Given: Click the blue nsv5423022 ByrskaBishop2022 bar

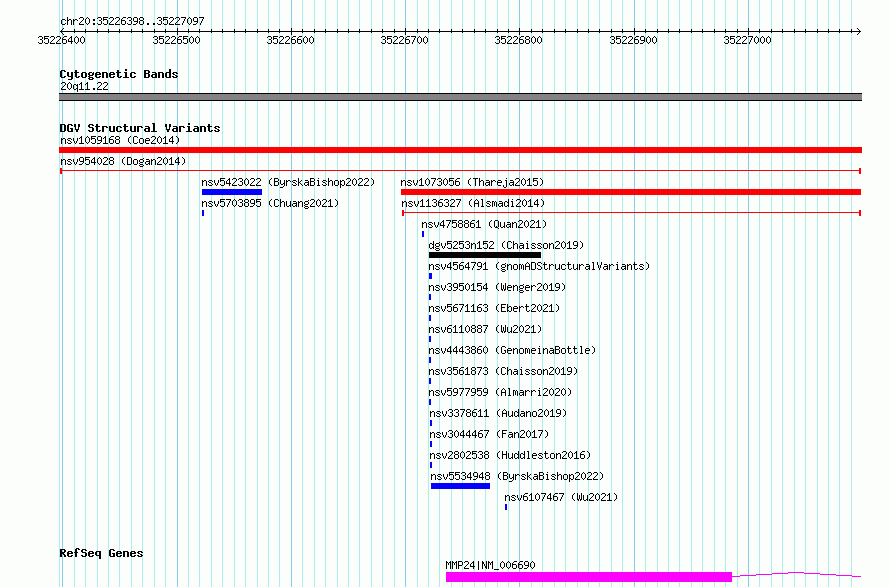Looking at the screenshot, I should (x=232, y=192).
